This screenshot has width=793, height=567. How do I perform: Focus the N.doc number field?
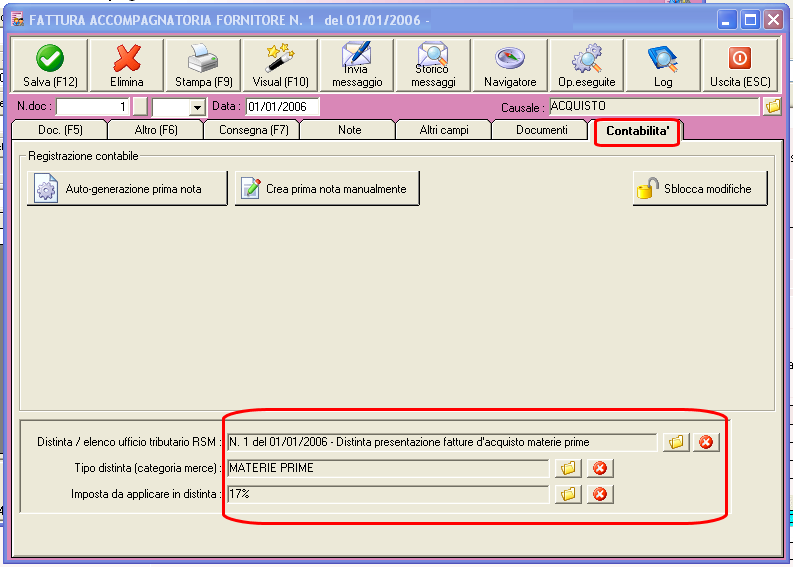pyautogui.click(x=92, y=107)
